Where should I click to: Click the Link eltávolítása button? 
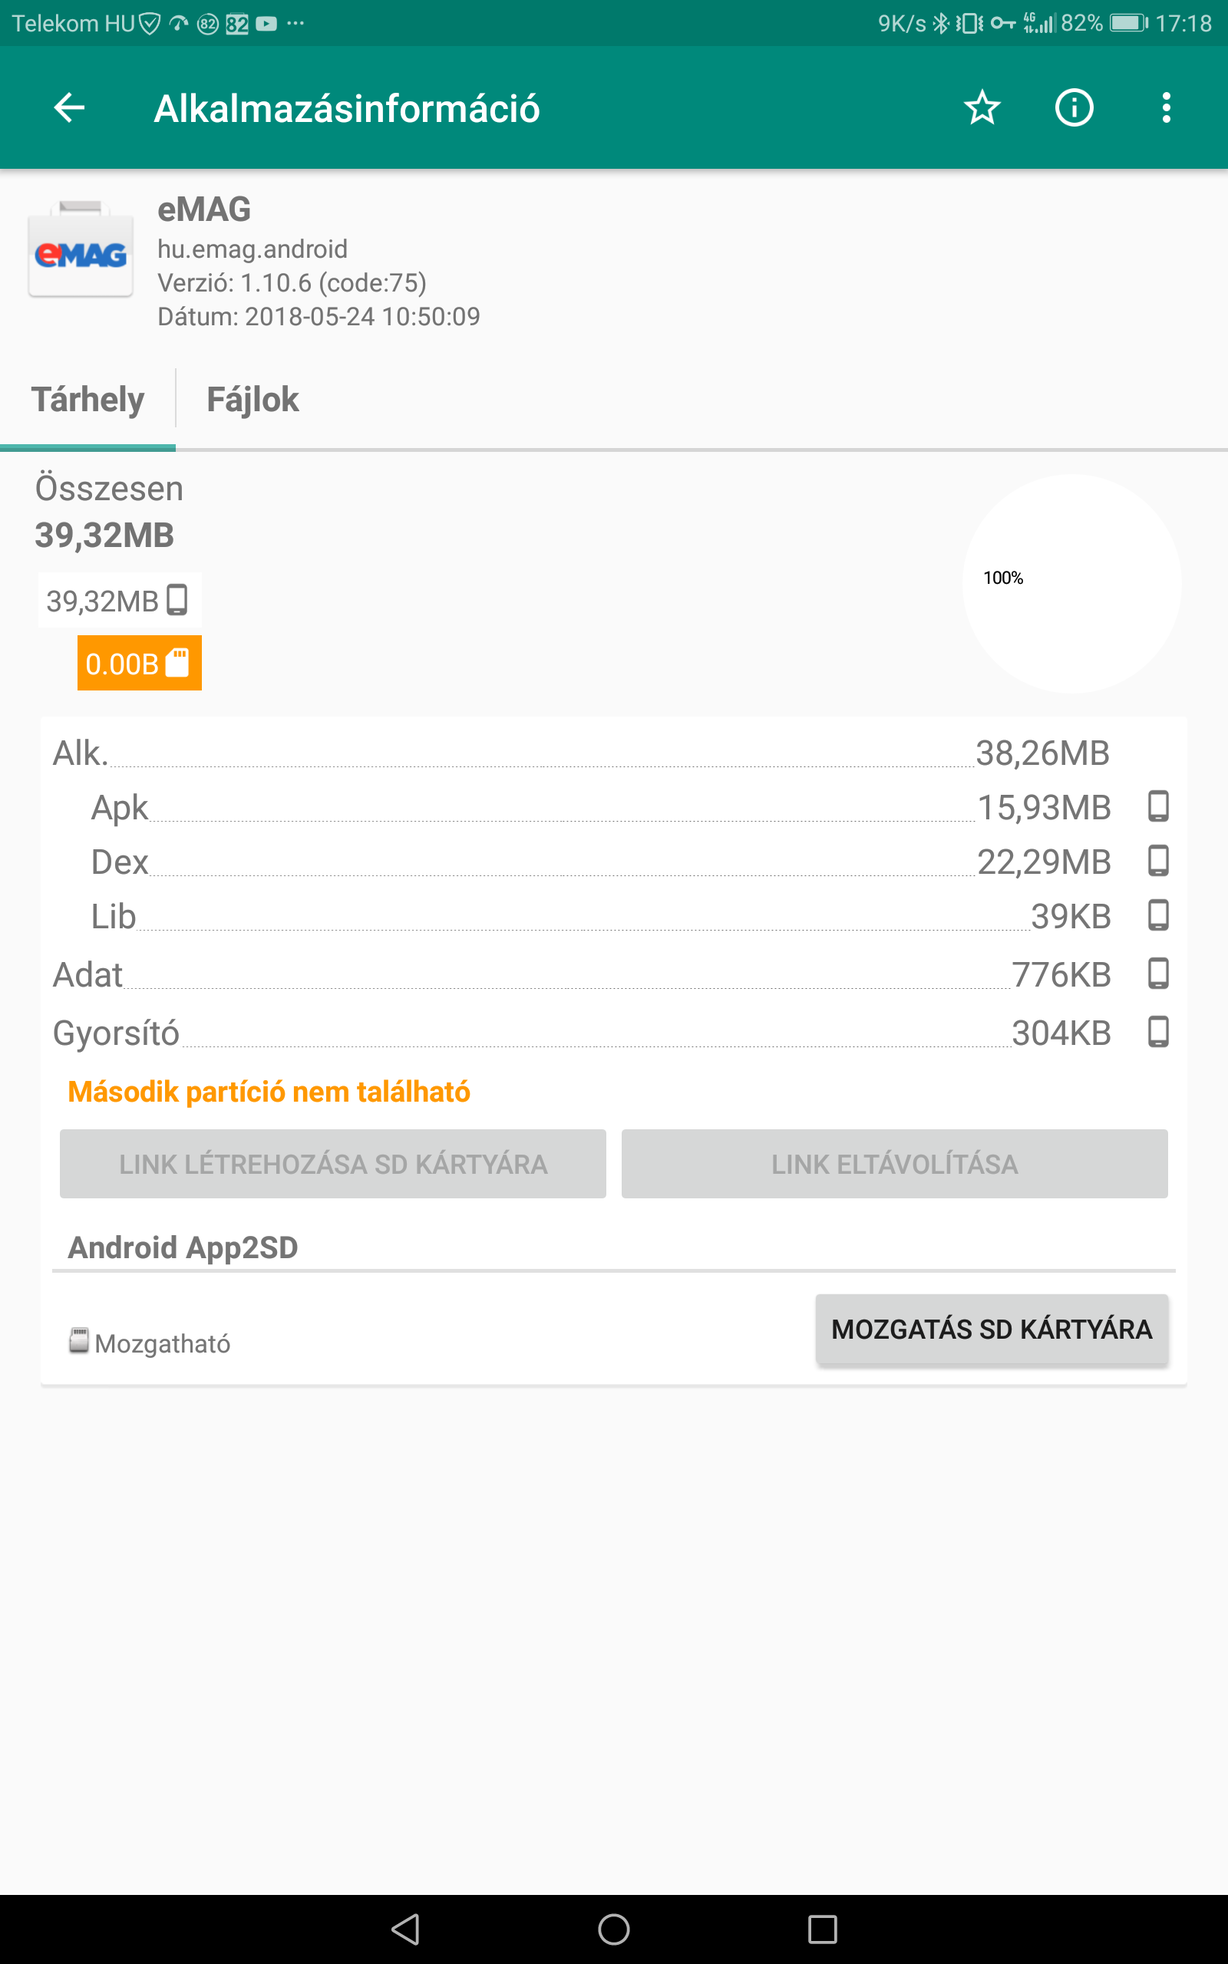(x=895, y=1164)
